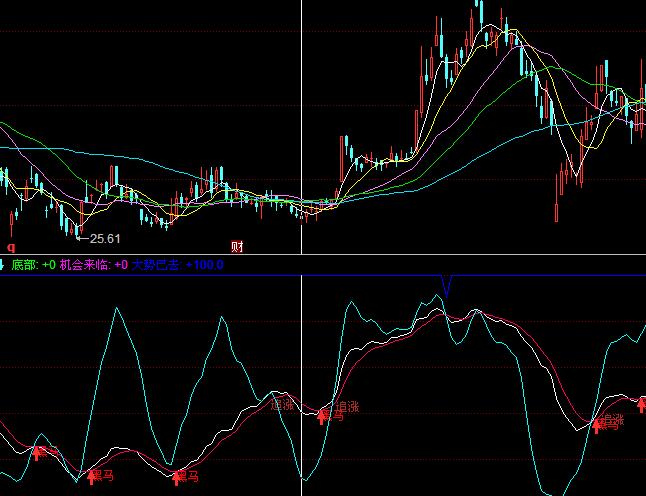Click the leftmost red up-arrow signal

[40, 453]
